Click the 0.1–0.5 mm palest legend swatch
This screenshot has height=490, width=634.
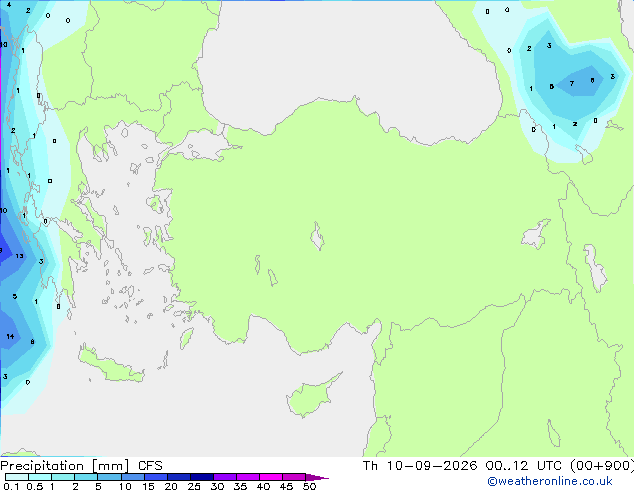pyautogui.click(x=17, y=477)
